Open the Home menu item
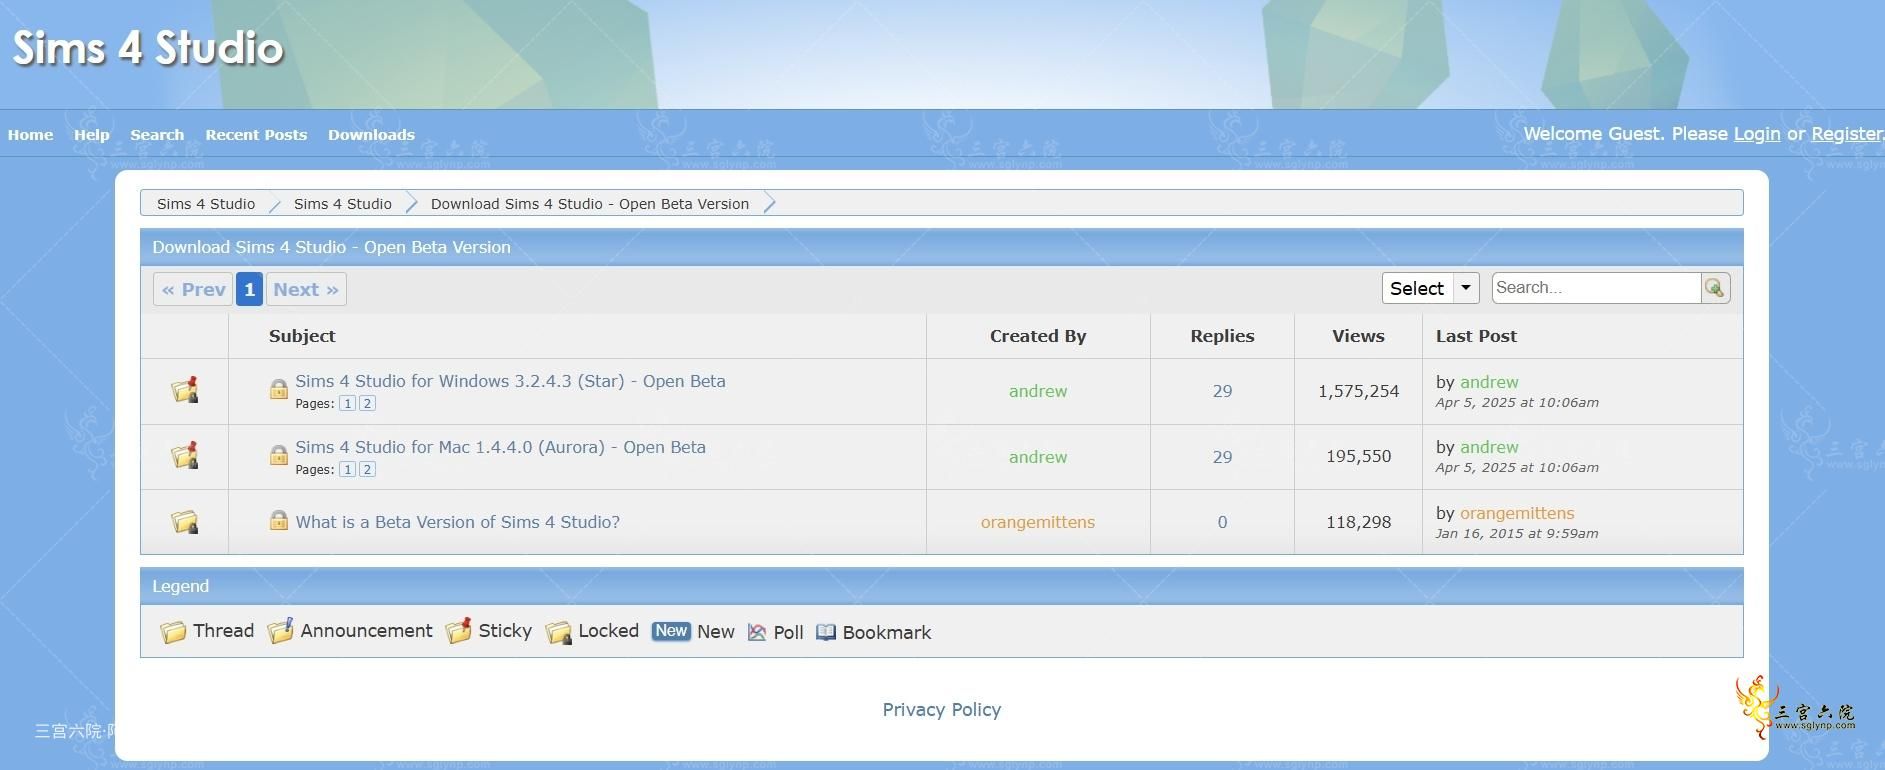The height and width of the screenshot is (770, 1885). [31, 135]
